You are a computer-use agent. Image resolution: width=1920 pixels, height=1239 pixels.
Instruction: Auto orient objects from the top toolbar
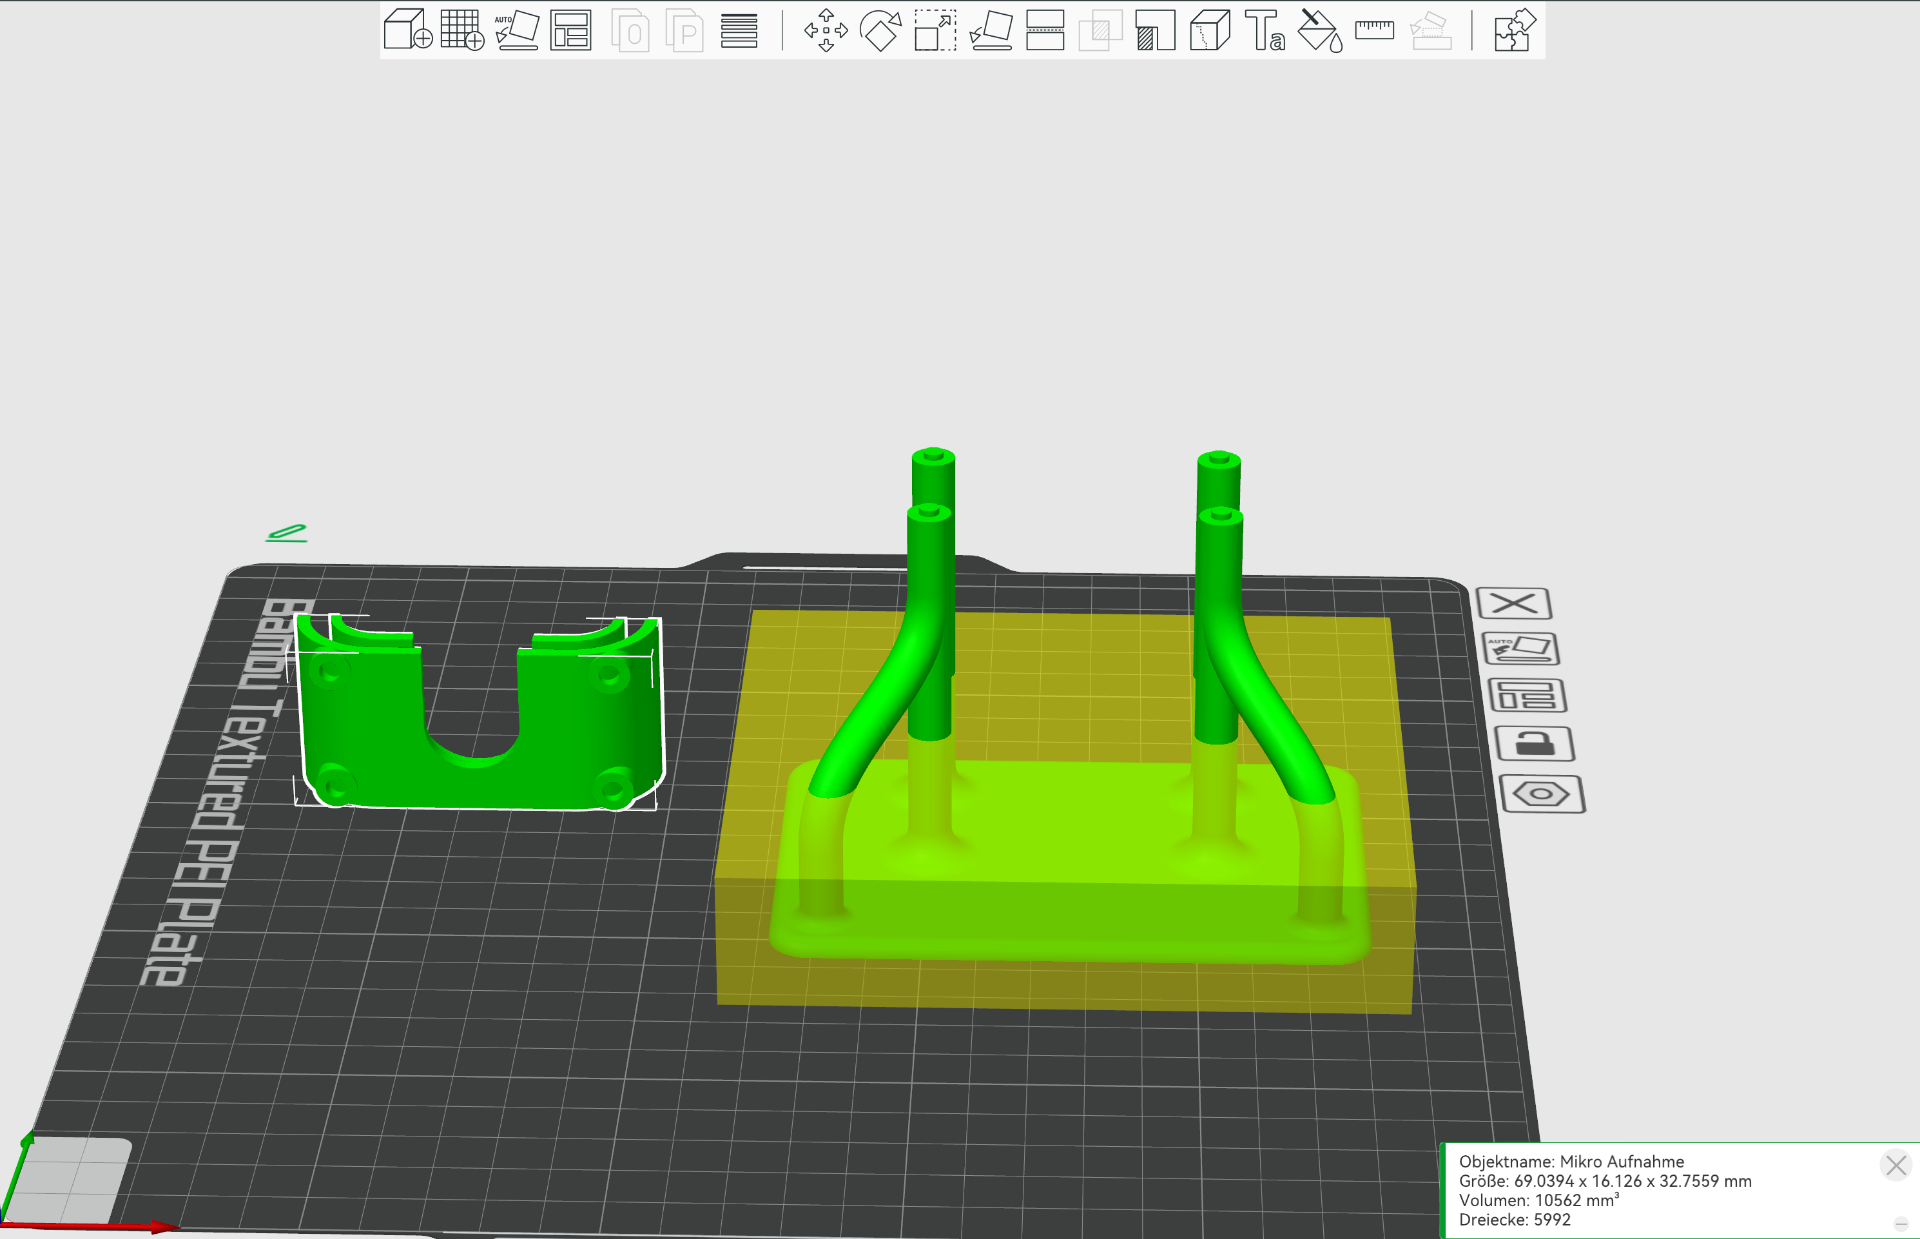pyautogui.click(x=517, y=30)
